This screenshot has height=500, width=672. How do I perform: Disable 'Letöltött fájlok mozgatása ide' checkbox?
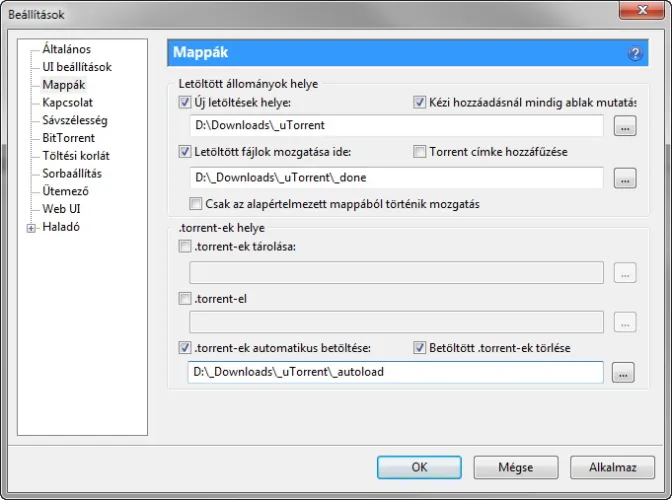[185, 152]
